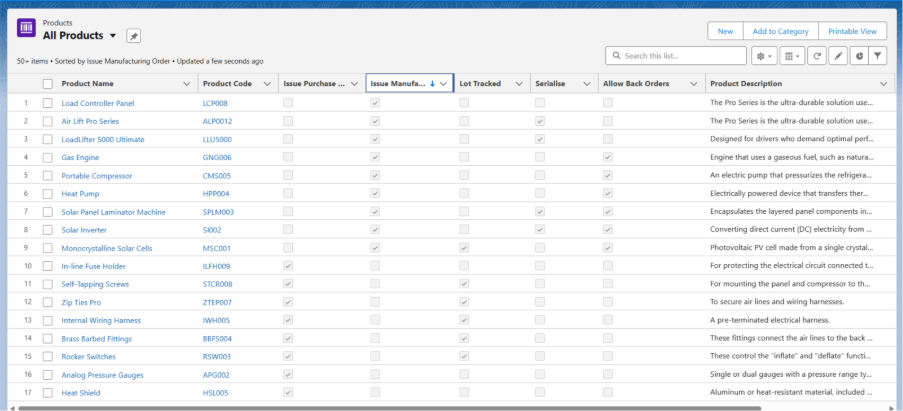Sort by the Product Code column header
This screenshot has height=411, width=903.
click(x=225, y=84)
